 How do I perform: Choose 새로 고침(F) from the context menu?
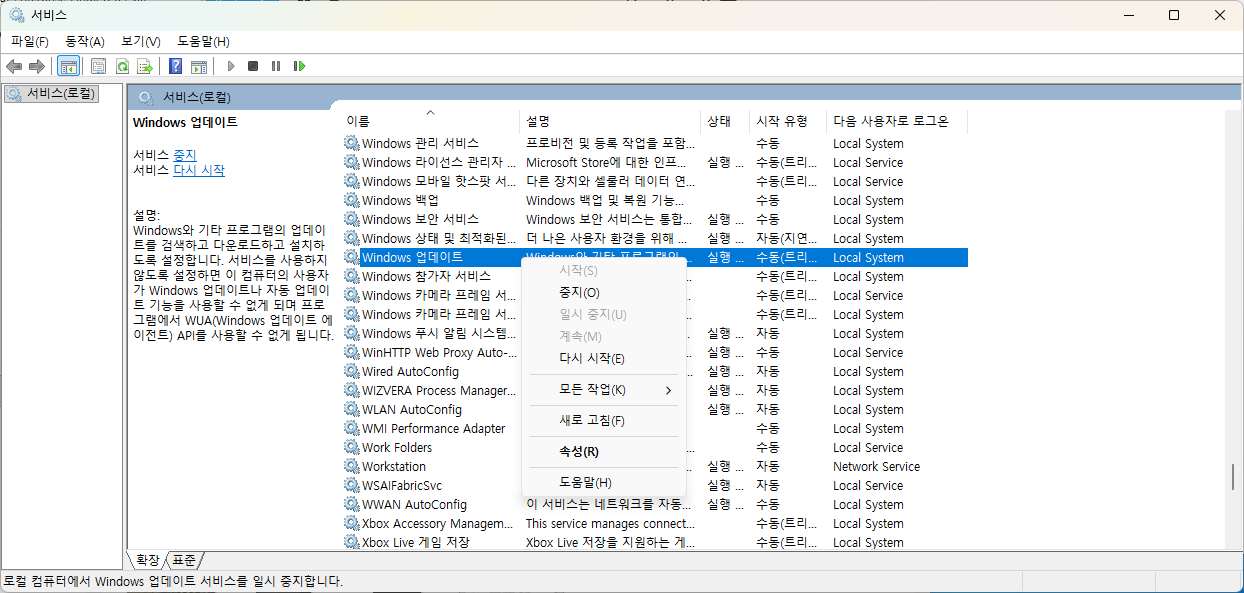[604, 421]
